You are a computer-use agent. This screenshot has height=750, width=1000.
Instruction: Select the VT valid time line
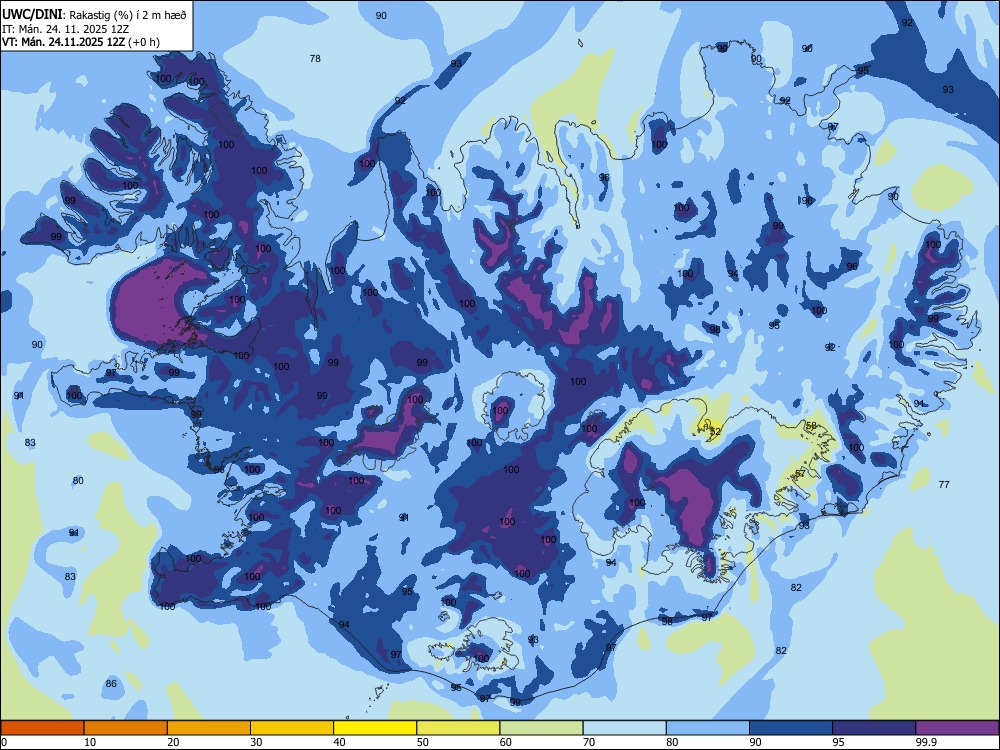click(x=81, y=42)
